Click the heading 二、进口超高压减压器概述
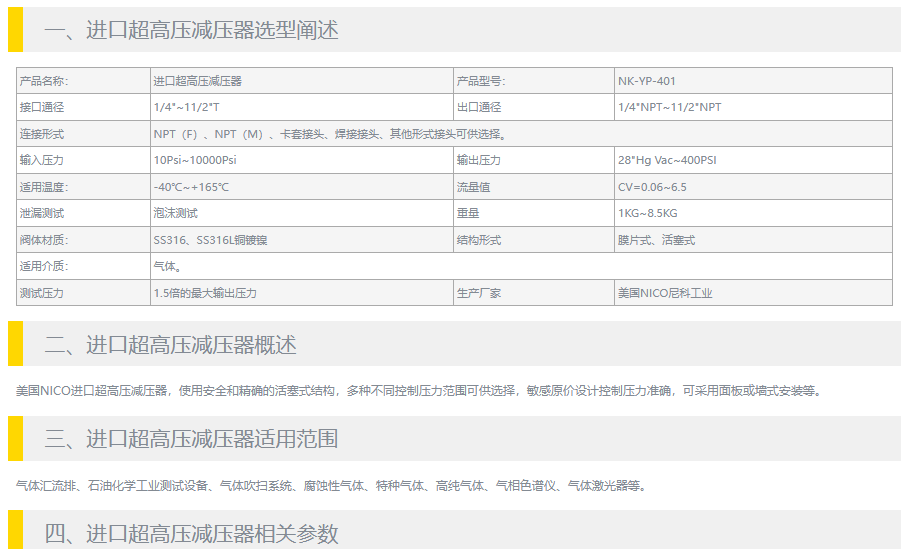The height and width of the screenshot is (549, 909). pos(170,345)
